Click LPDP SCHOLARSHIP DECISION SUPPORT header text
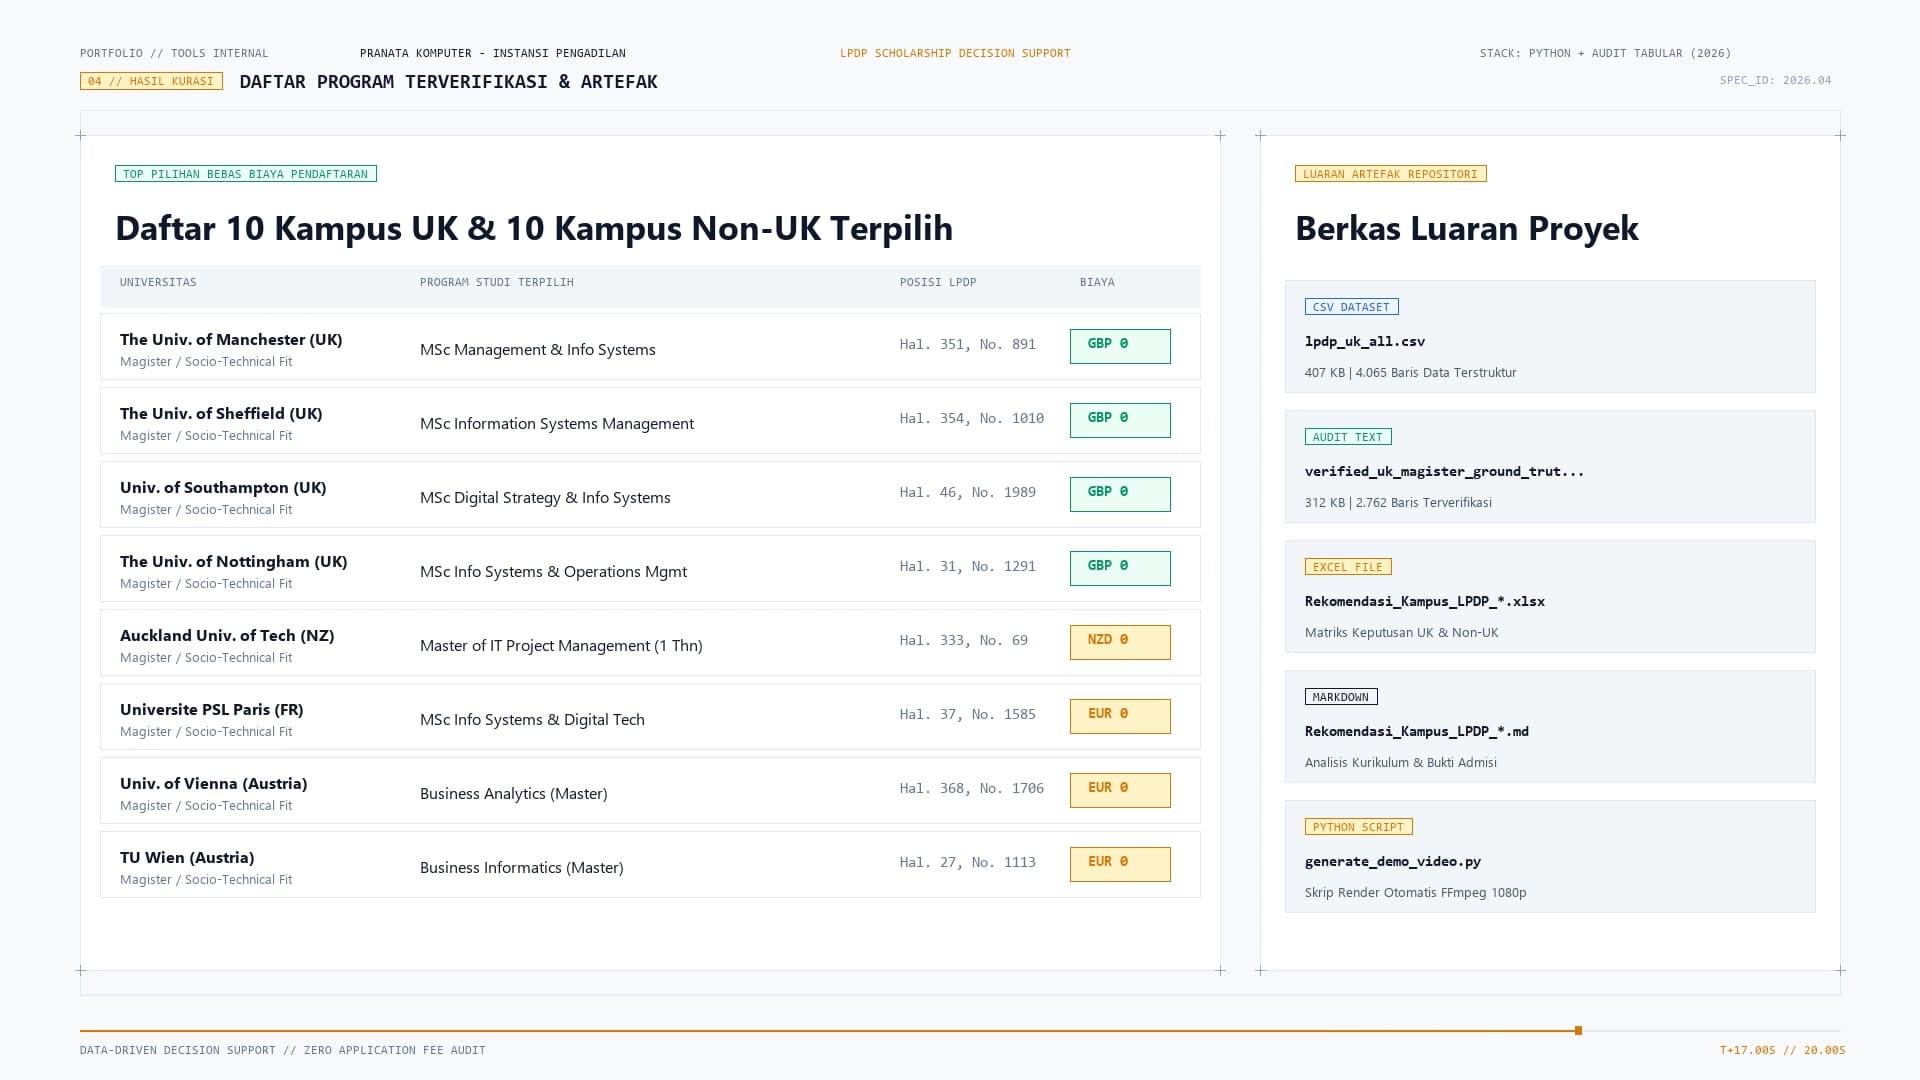Screen dimensions: 1920x1080 [955, 53]
